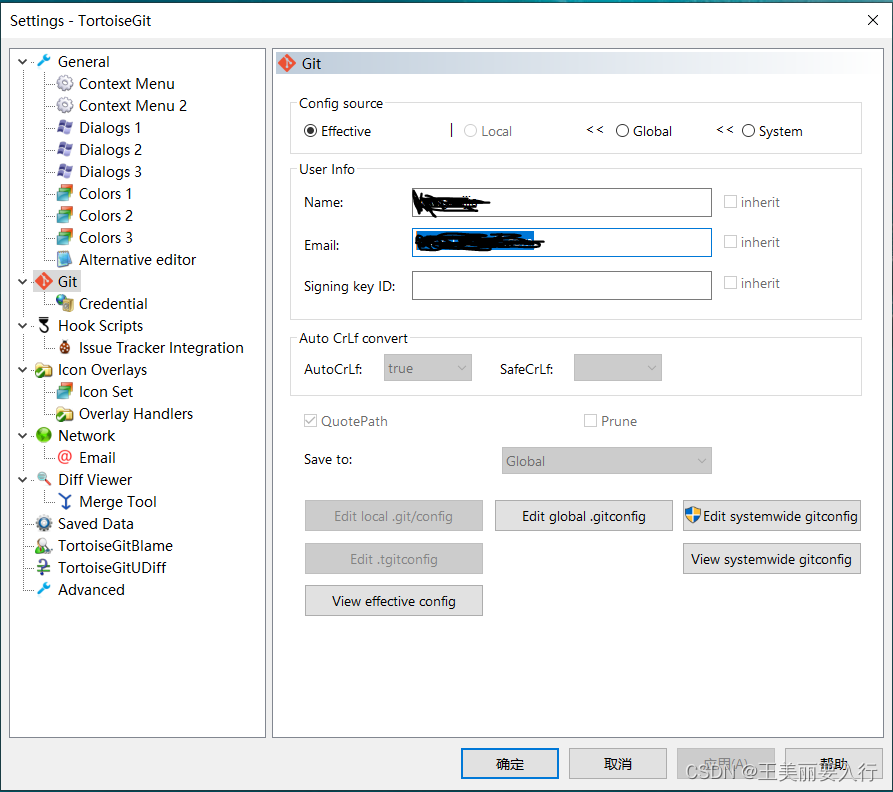Click the 取消 Cancel button
This screenshot has width=893, height=792.
pyautogui.click(x=618, y=764)
